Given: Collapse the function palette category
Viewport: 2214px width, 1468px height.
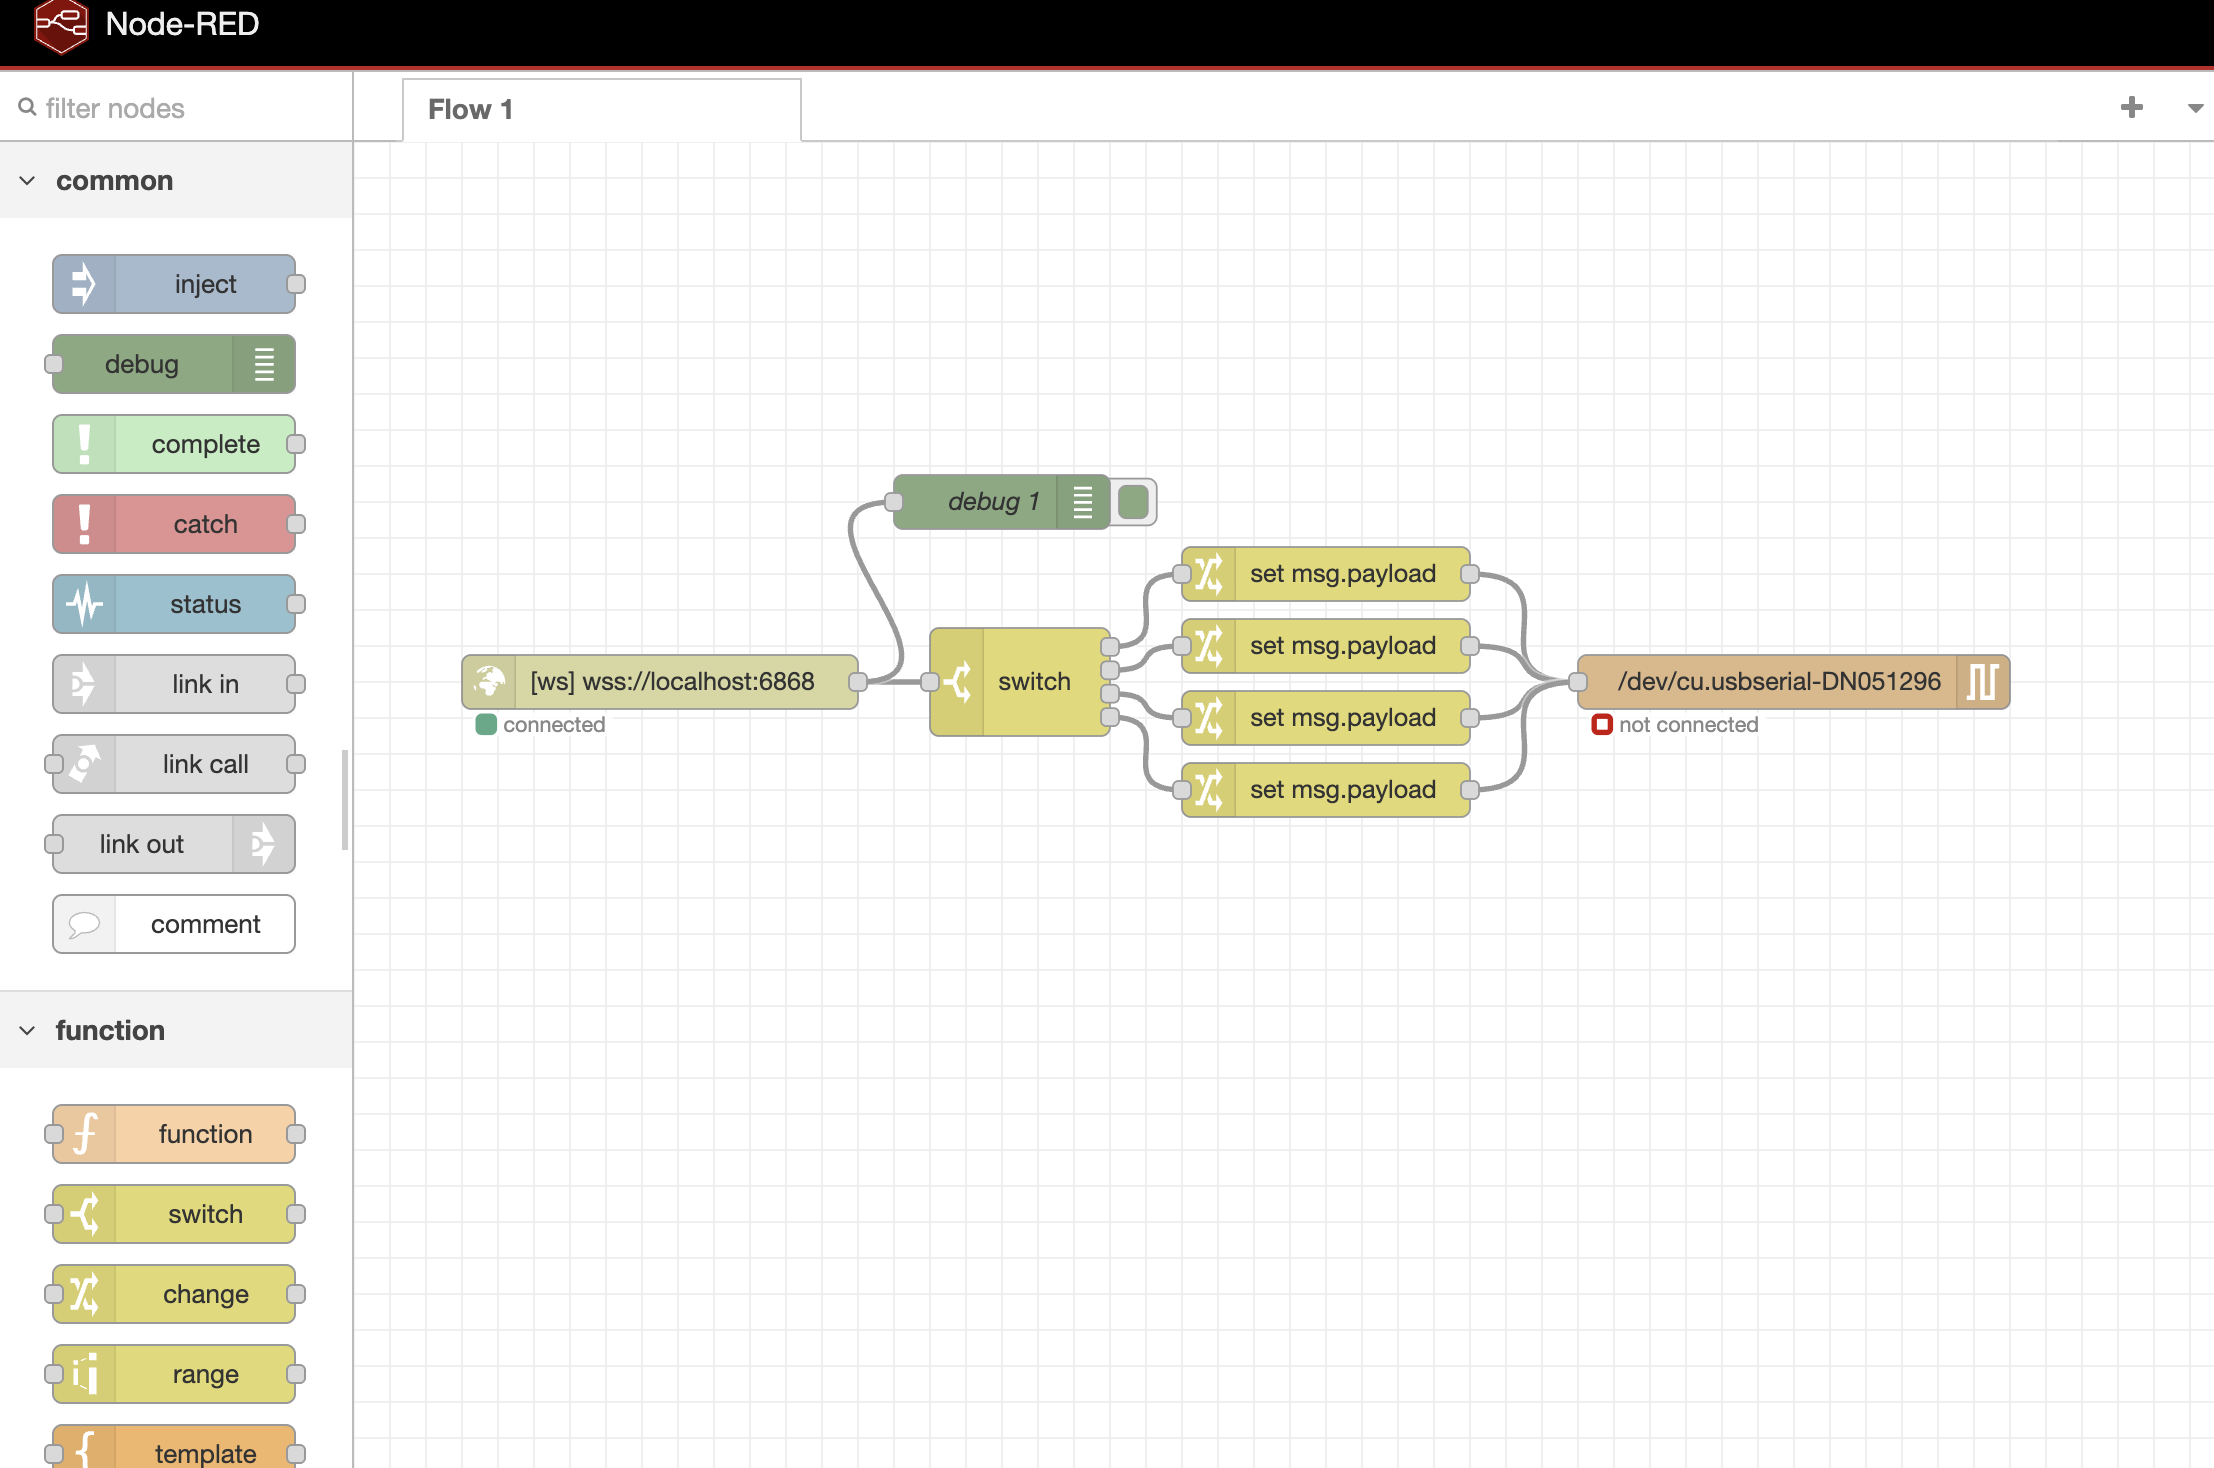Looking at the screenshot, I should tap(28, 1031).
